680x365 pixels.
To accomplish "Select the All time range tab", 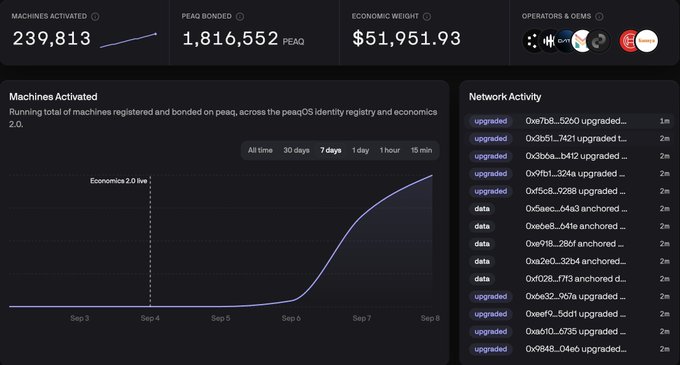I will 260,150.
